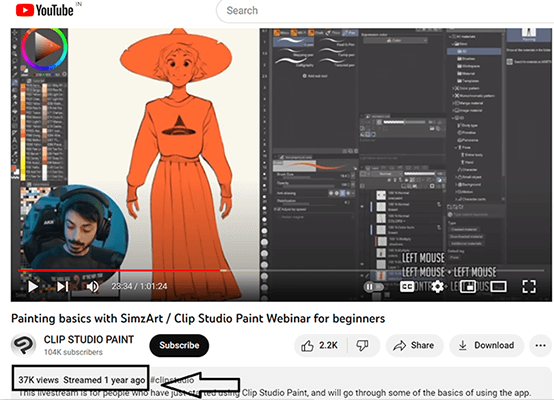Click the video title text
554x400 pixels.
click(x=198, y=318)
